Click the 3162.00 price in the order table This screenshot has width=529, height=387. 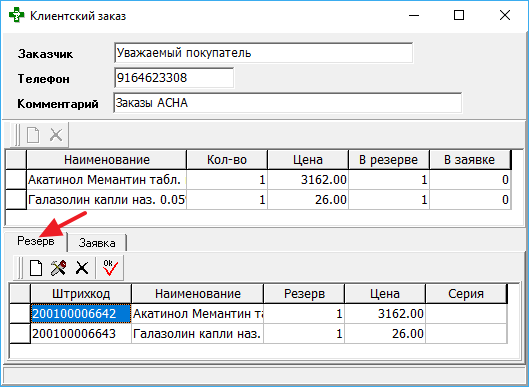point(308,179)
